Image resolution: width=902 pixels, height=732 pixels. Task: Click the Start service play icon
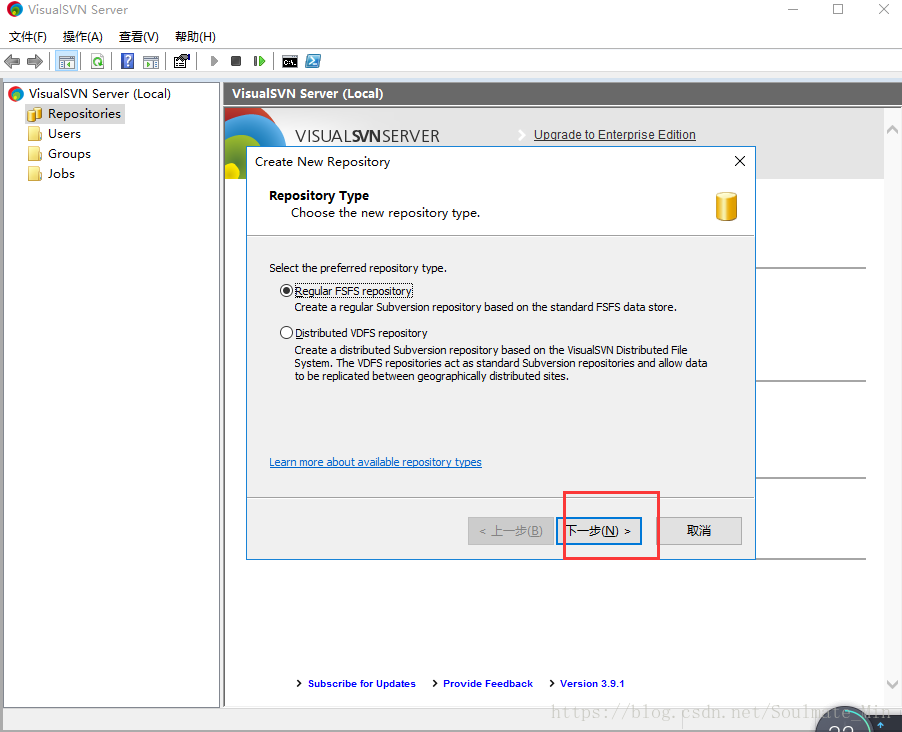click(x=214, y=61)
